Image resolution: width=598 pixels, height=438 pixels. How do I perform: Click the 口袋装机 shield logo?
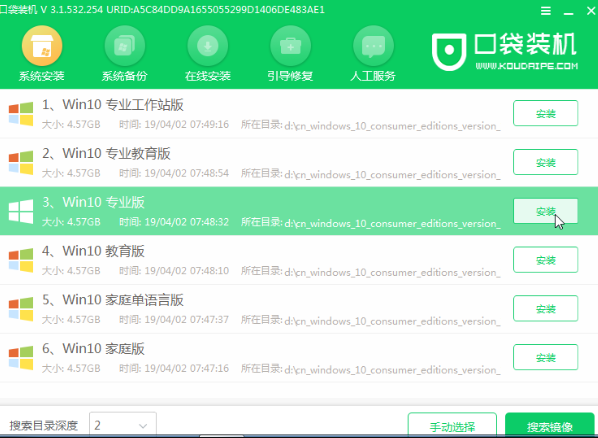[x=449, y=52]
